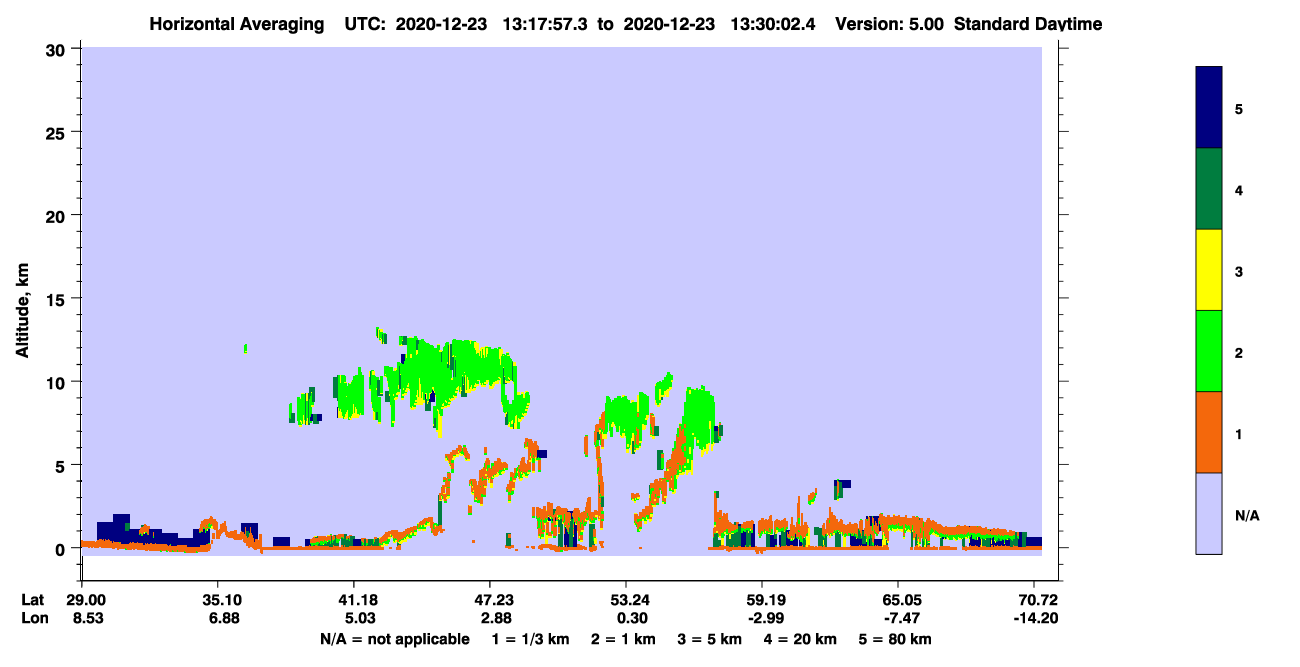Viewport: 1300px width, 667px height.
Task: Click the color bar label 4
Action: pyautogui.click(x=1239, y=189)
